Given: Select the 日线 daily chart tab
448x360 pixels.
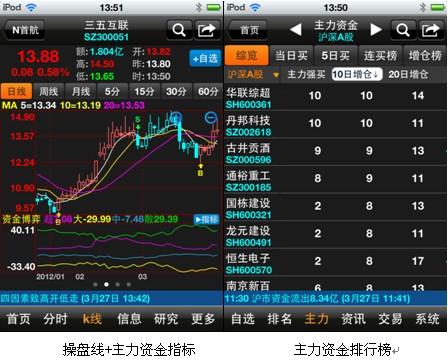Looking at the screenshot, I should point(16,91).
